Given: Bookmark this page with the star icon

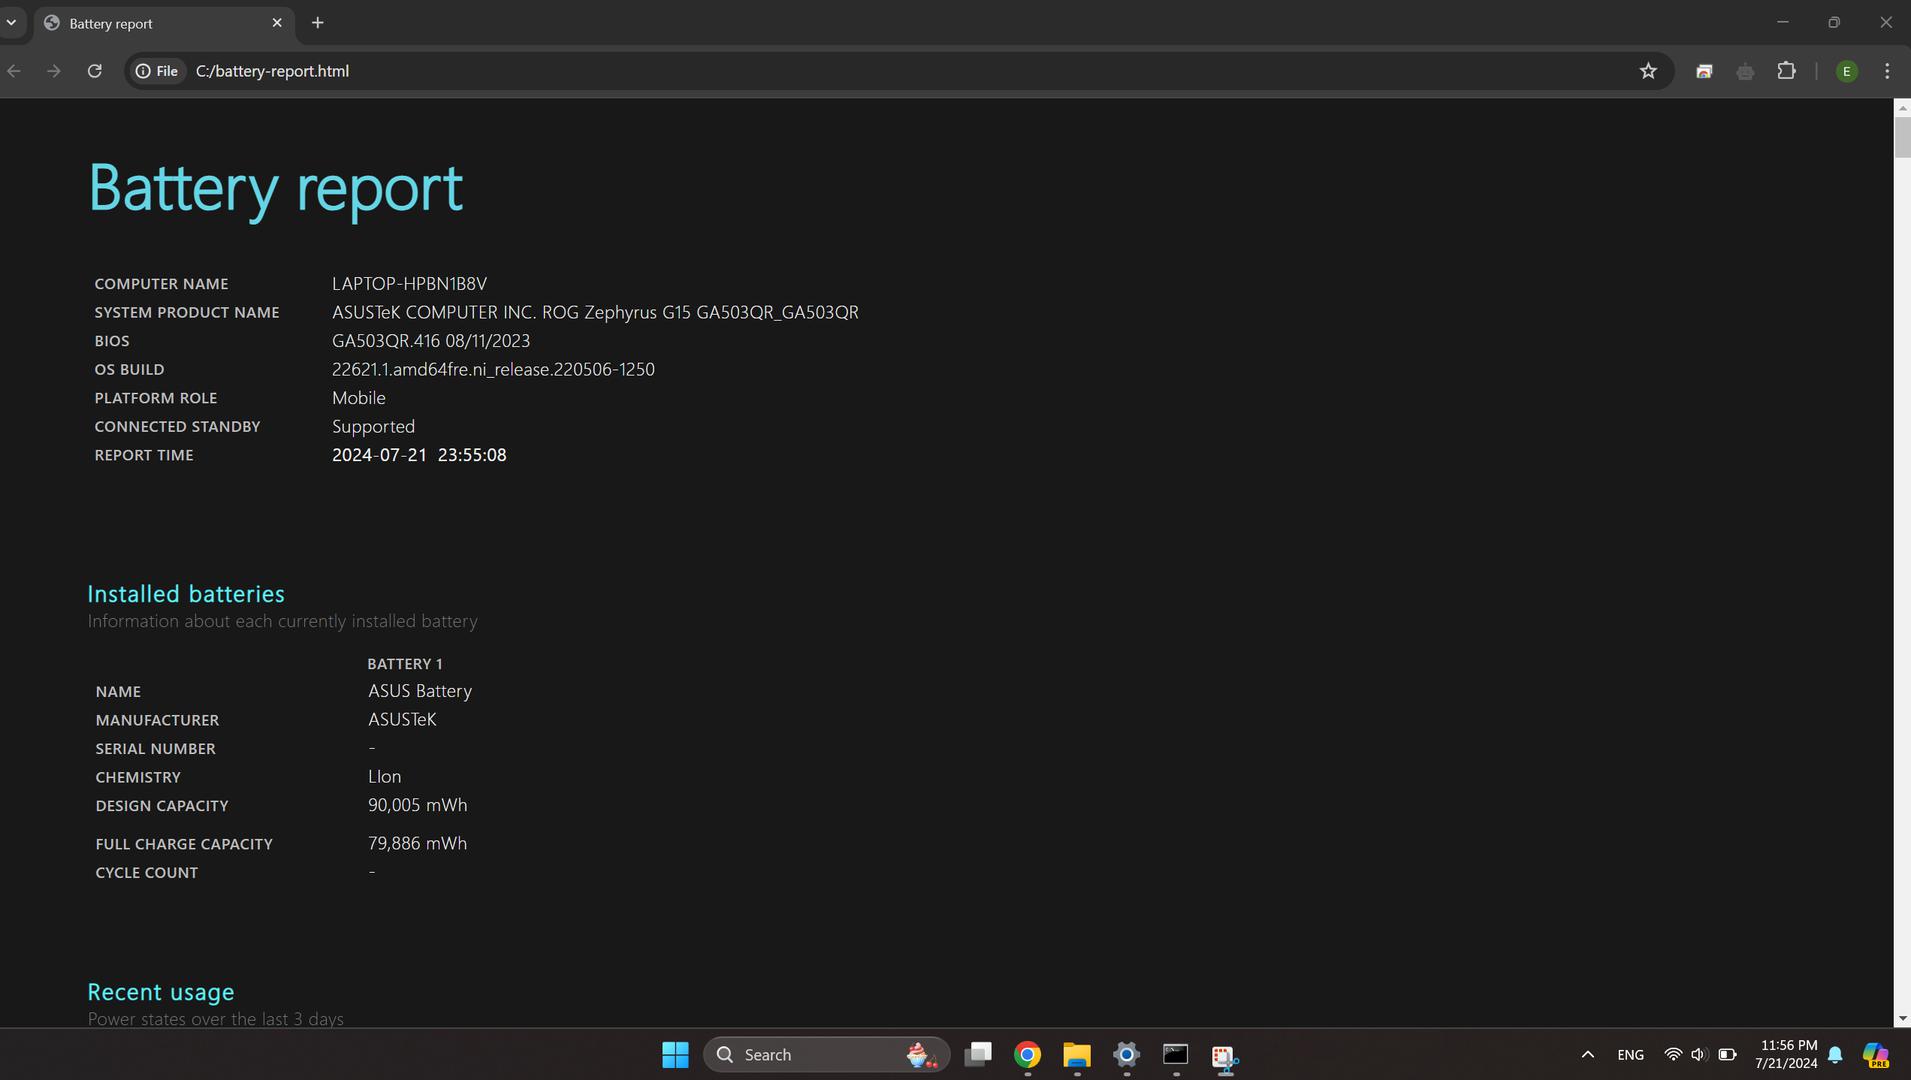Looking at the screenshot, I should coord(1648,71).
